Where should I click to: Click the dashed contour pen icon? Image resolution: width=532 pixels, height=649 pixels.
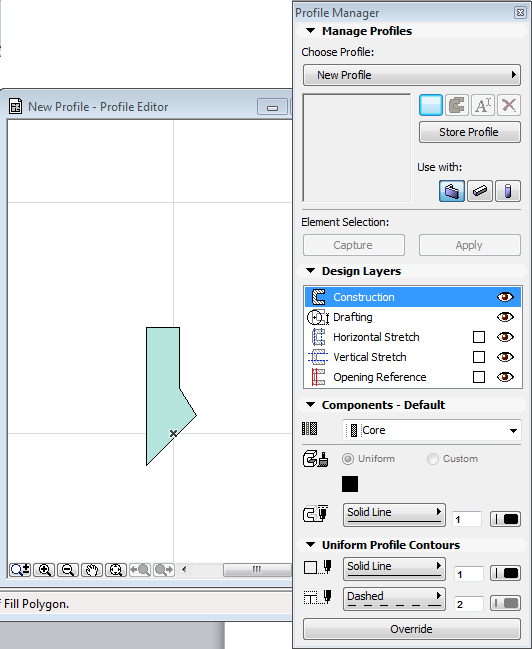[x=318, y=597]
